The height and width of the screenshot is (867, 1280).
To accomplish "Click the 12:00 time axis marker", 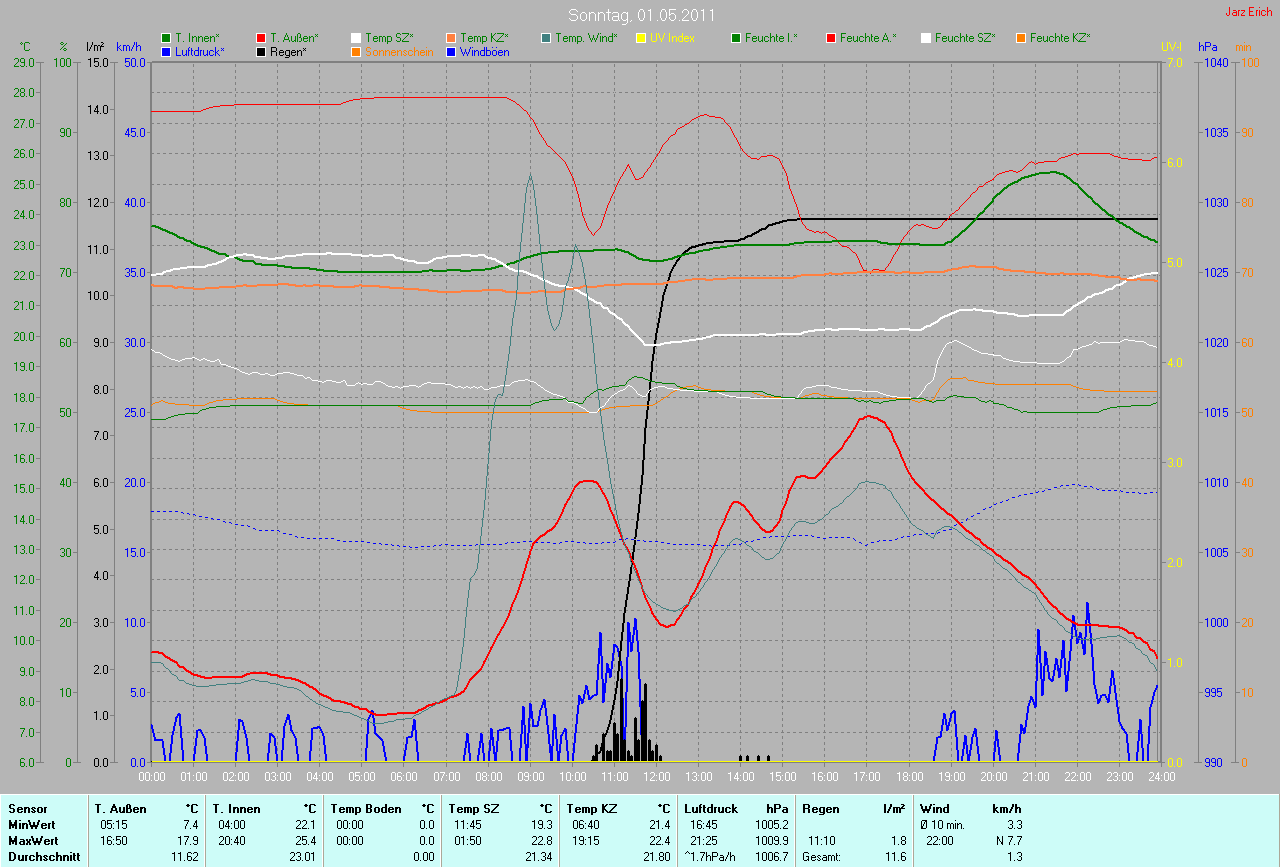I will point(656,776).
